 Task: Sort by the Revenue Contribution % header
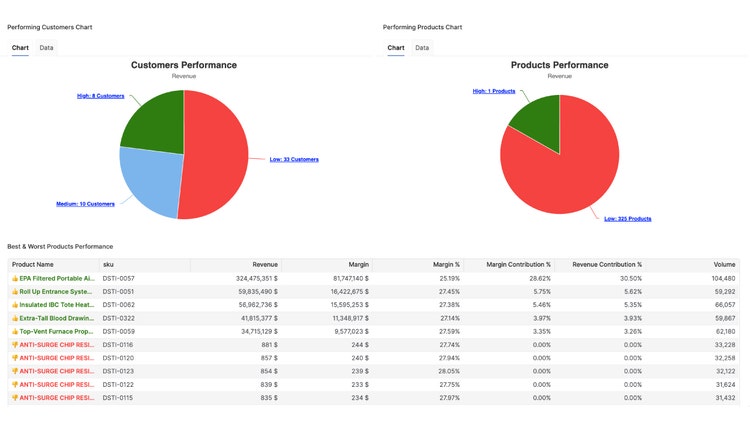(607, 265)
